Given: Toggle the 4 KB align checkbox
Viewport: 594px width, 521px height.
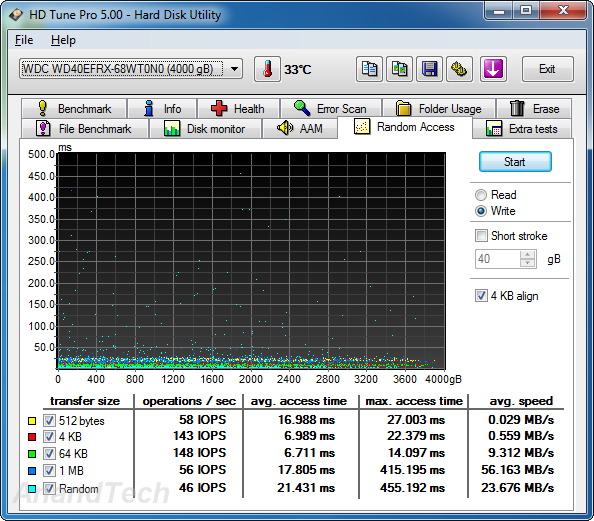Looking at the screenshot, I should click(x=481, y=296).
